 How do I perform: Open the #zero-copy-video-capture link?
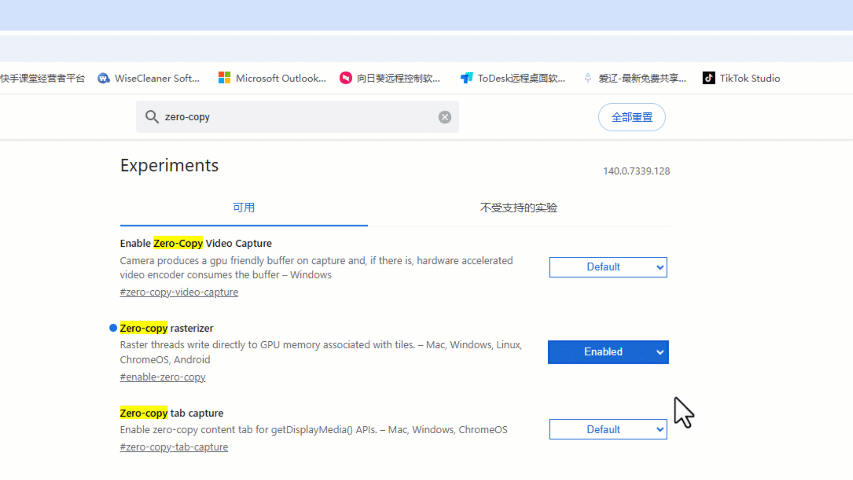[x=179, y=292]
